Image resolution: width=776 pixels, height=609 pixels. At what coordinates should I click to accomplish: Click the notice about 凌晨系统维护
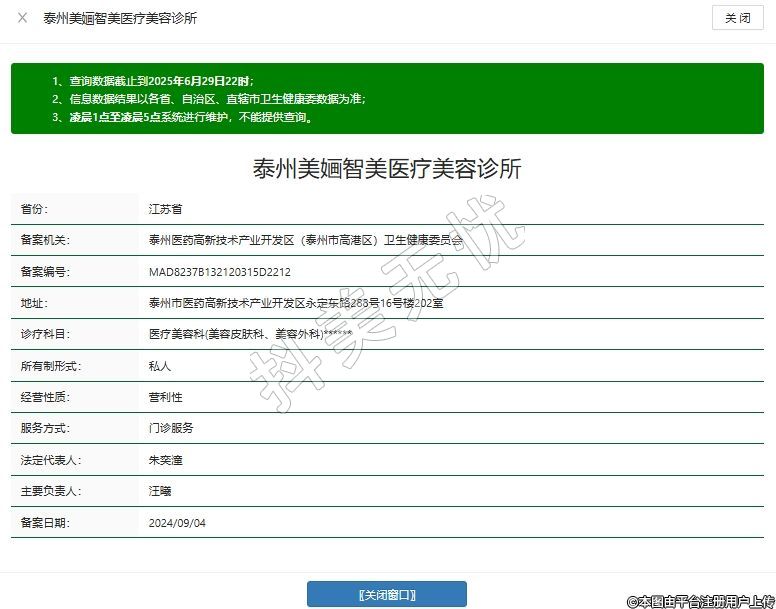coord(183,116)
